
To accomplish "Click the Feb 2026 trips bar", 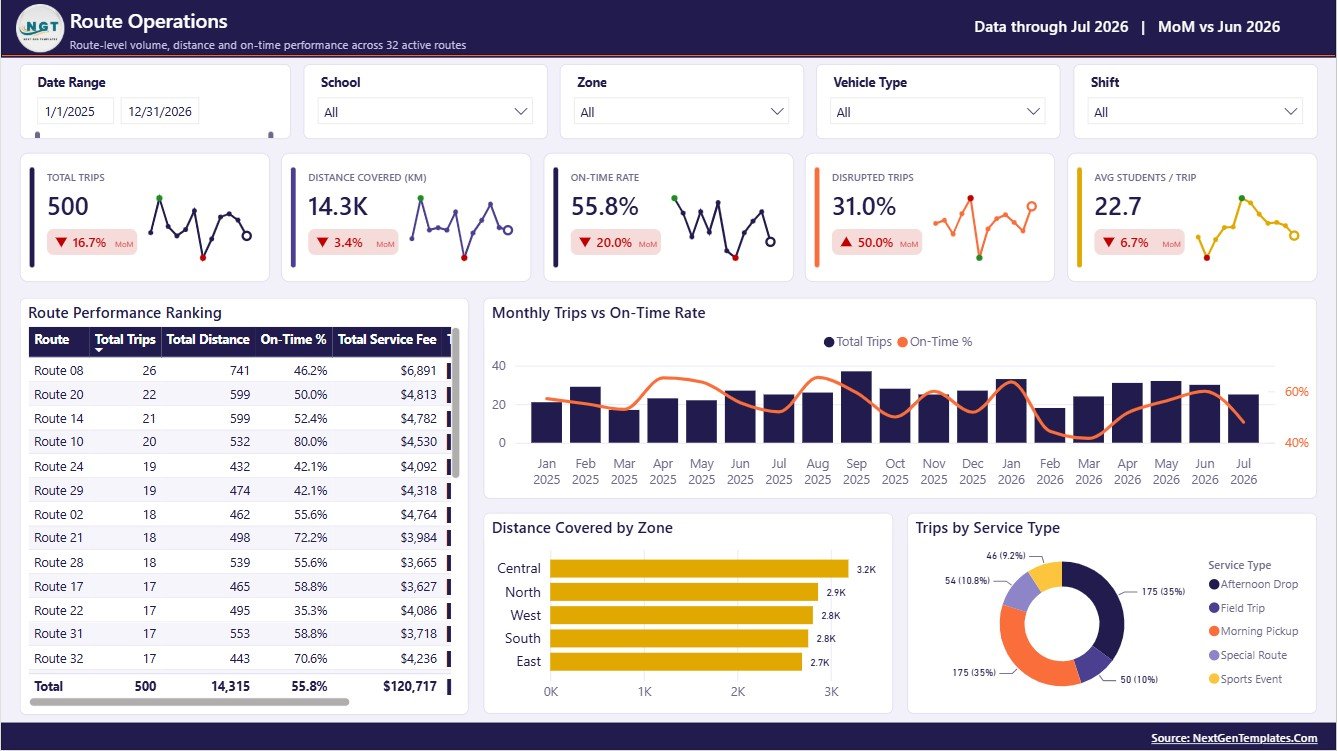I will pos(1050,425).
